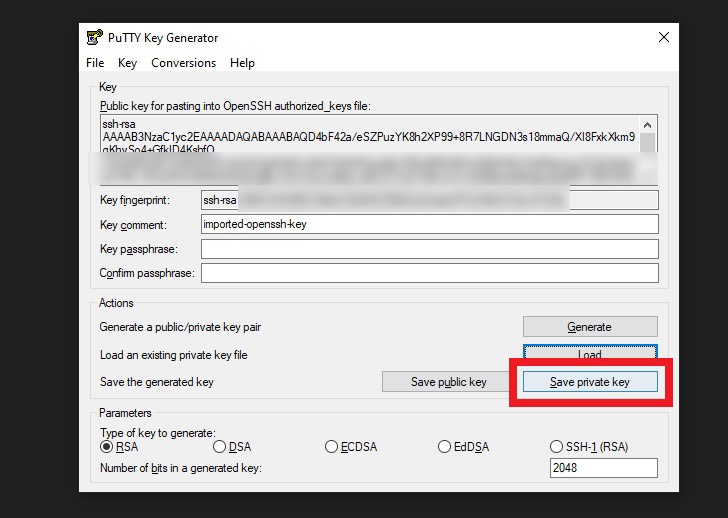728x518 pixels.
Task: Open the Key menu
Action: 127,63
